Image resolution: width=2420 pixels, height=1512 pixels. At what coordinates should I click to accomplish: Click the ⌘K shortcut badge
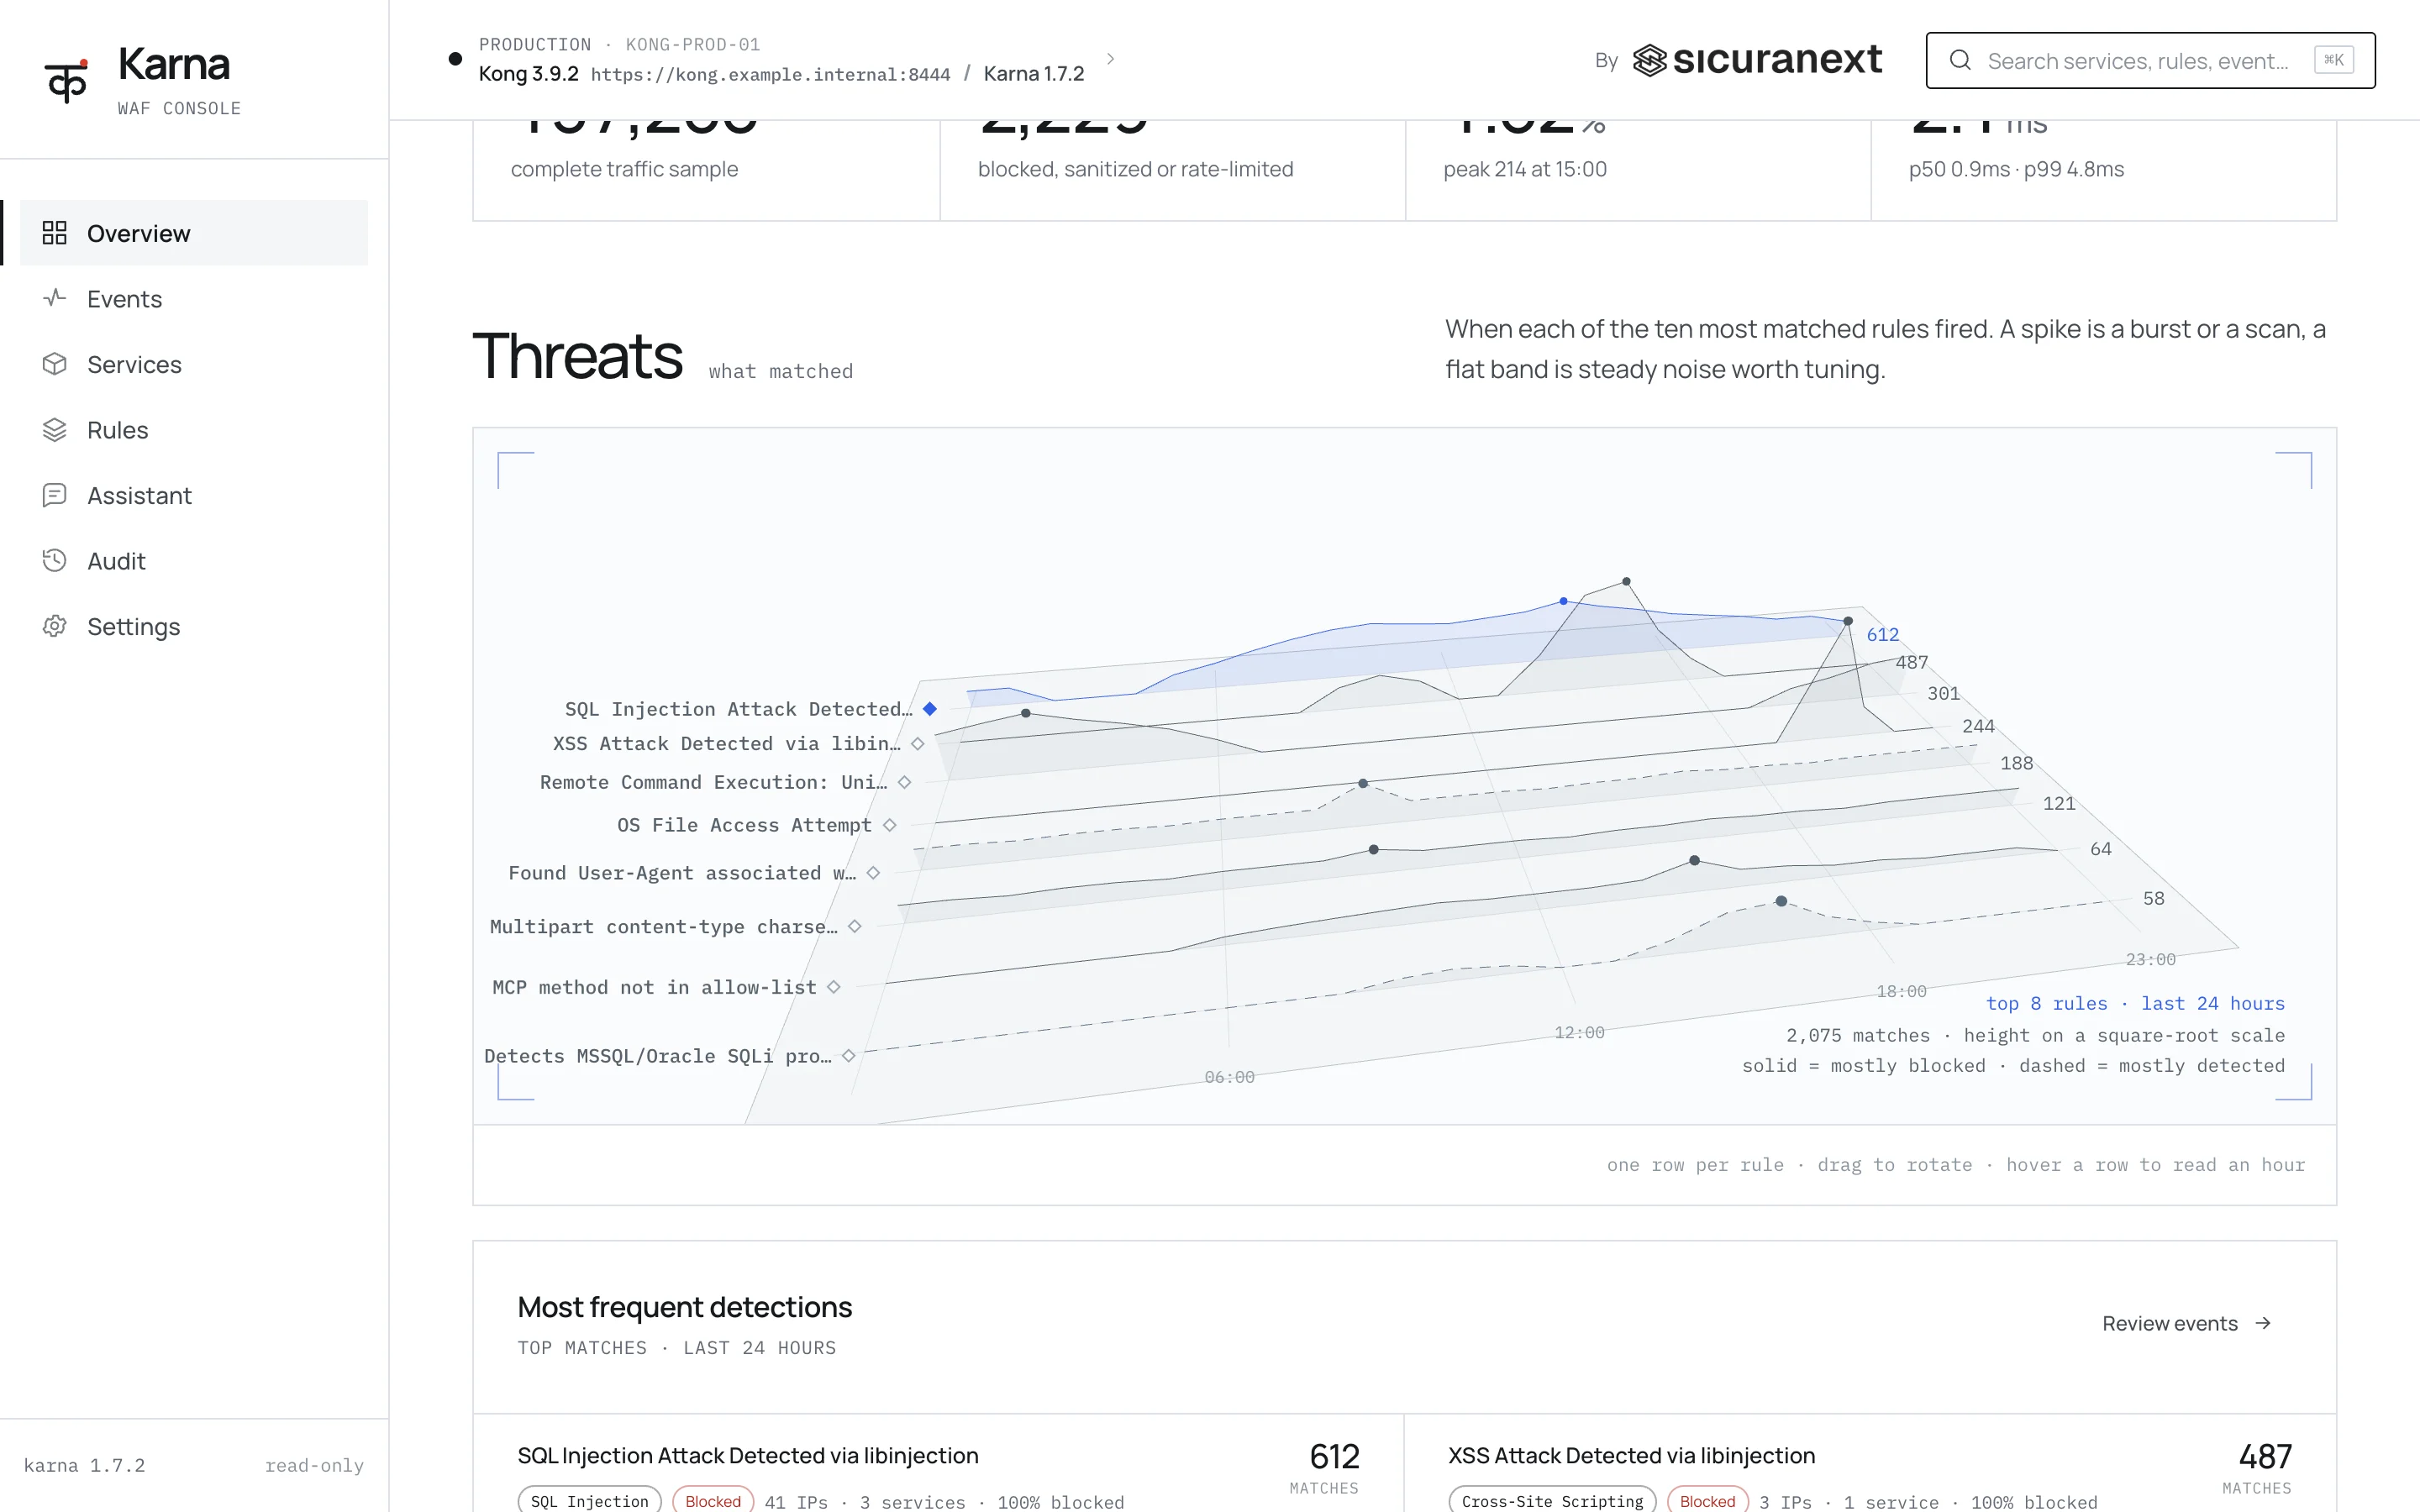[2333, 60]
